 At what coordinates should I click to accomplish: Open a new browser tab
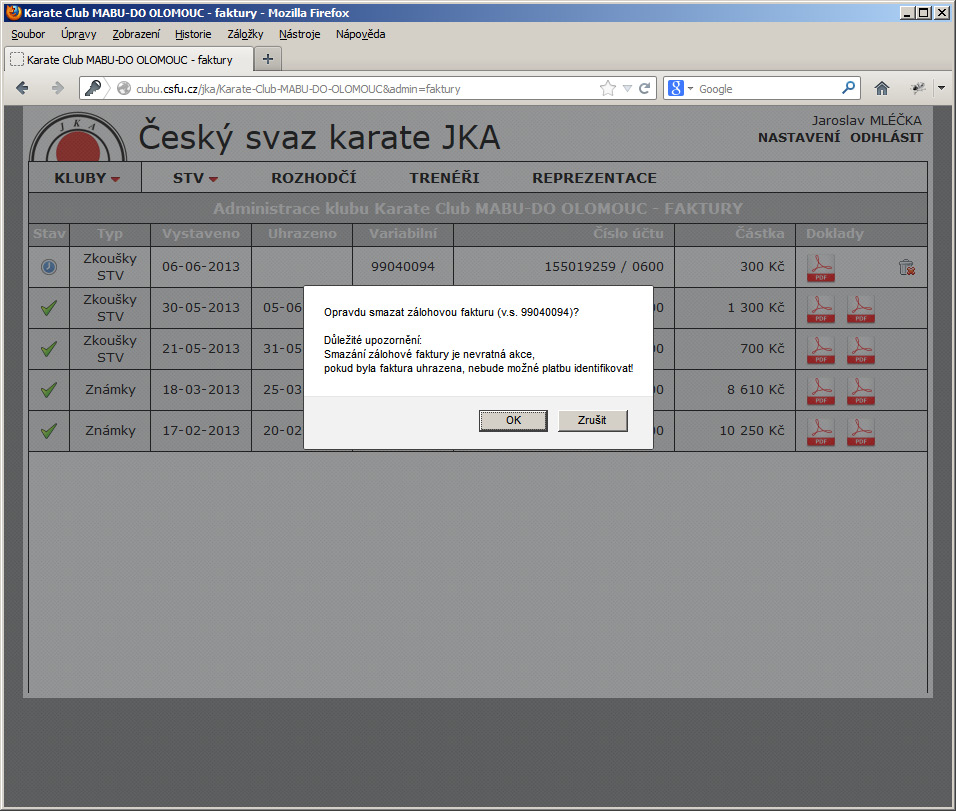[267, 59]
